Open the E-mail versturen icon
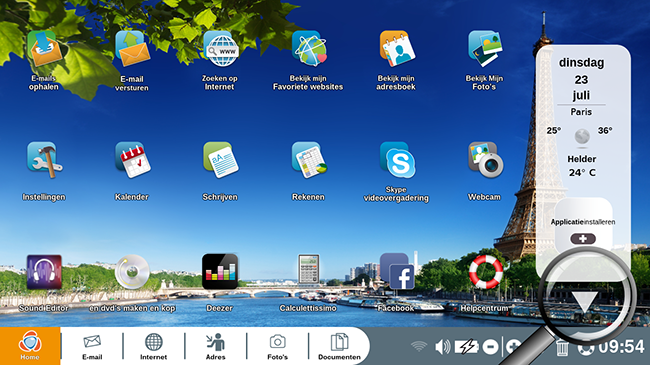650x365 pixels. pos(132,49)
